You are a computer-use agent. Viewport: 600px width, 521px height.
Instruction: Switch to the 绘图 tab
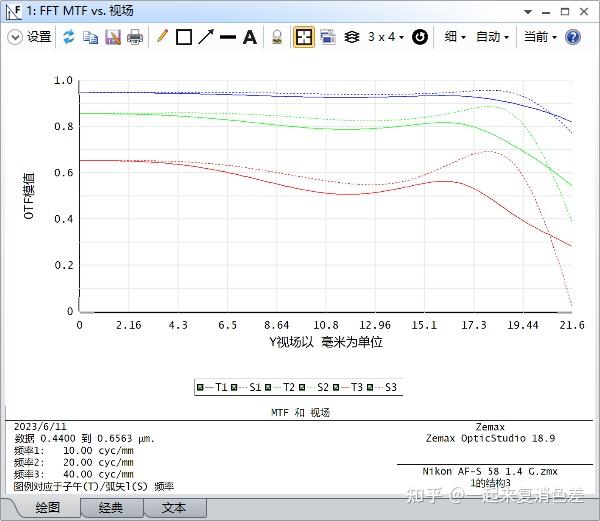point(47,508)
